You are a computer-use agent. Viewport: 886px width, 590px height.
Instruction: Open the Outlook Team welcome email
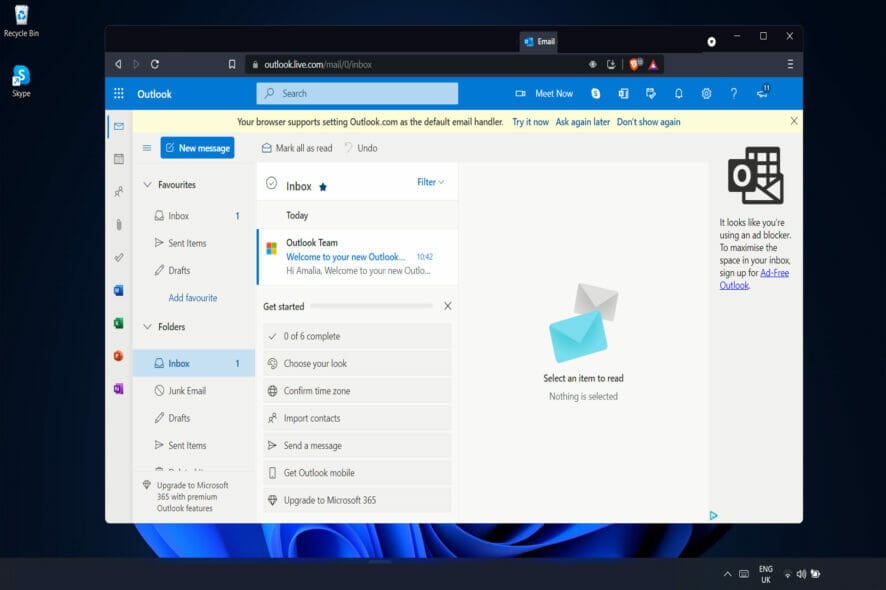357,257
